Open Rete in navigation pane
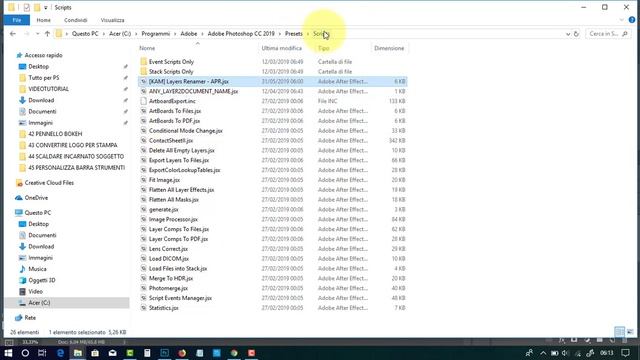The height and width of the screenshot is (360, 640). [x=30, y=318]
